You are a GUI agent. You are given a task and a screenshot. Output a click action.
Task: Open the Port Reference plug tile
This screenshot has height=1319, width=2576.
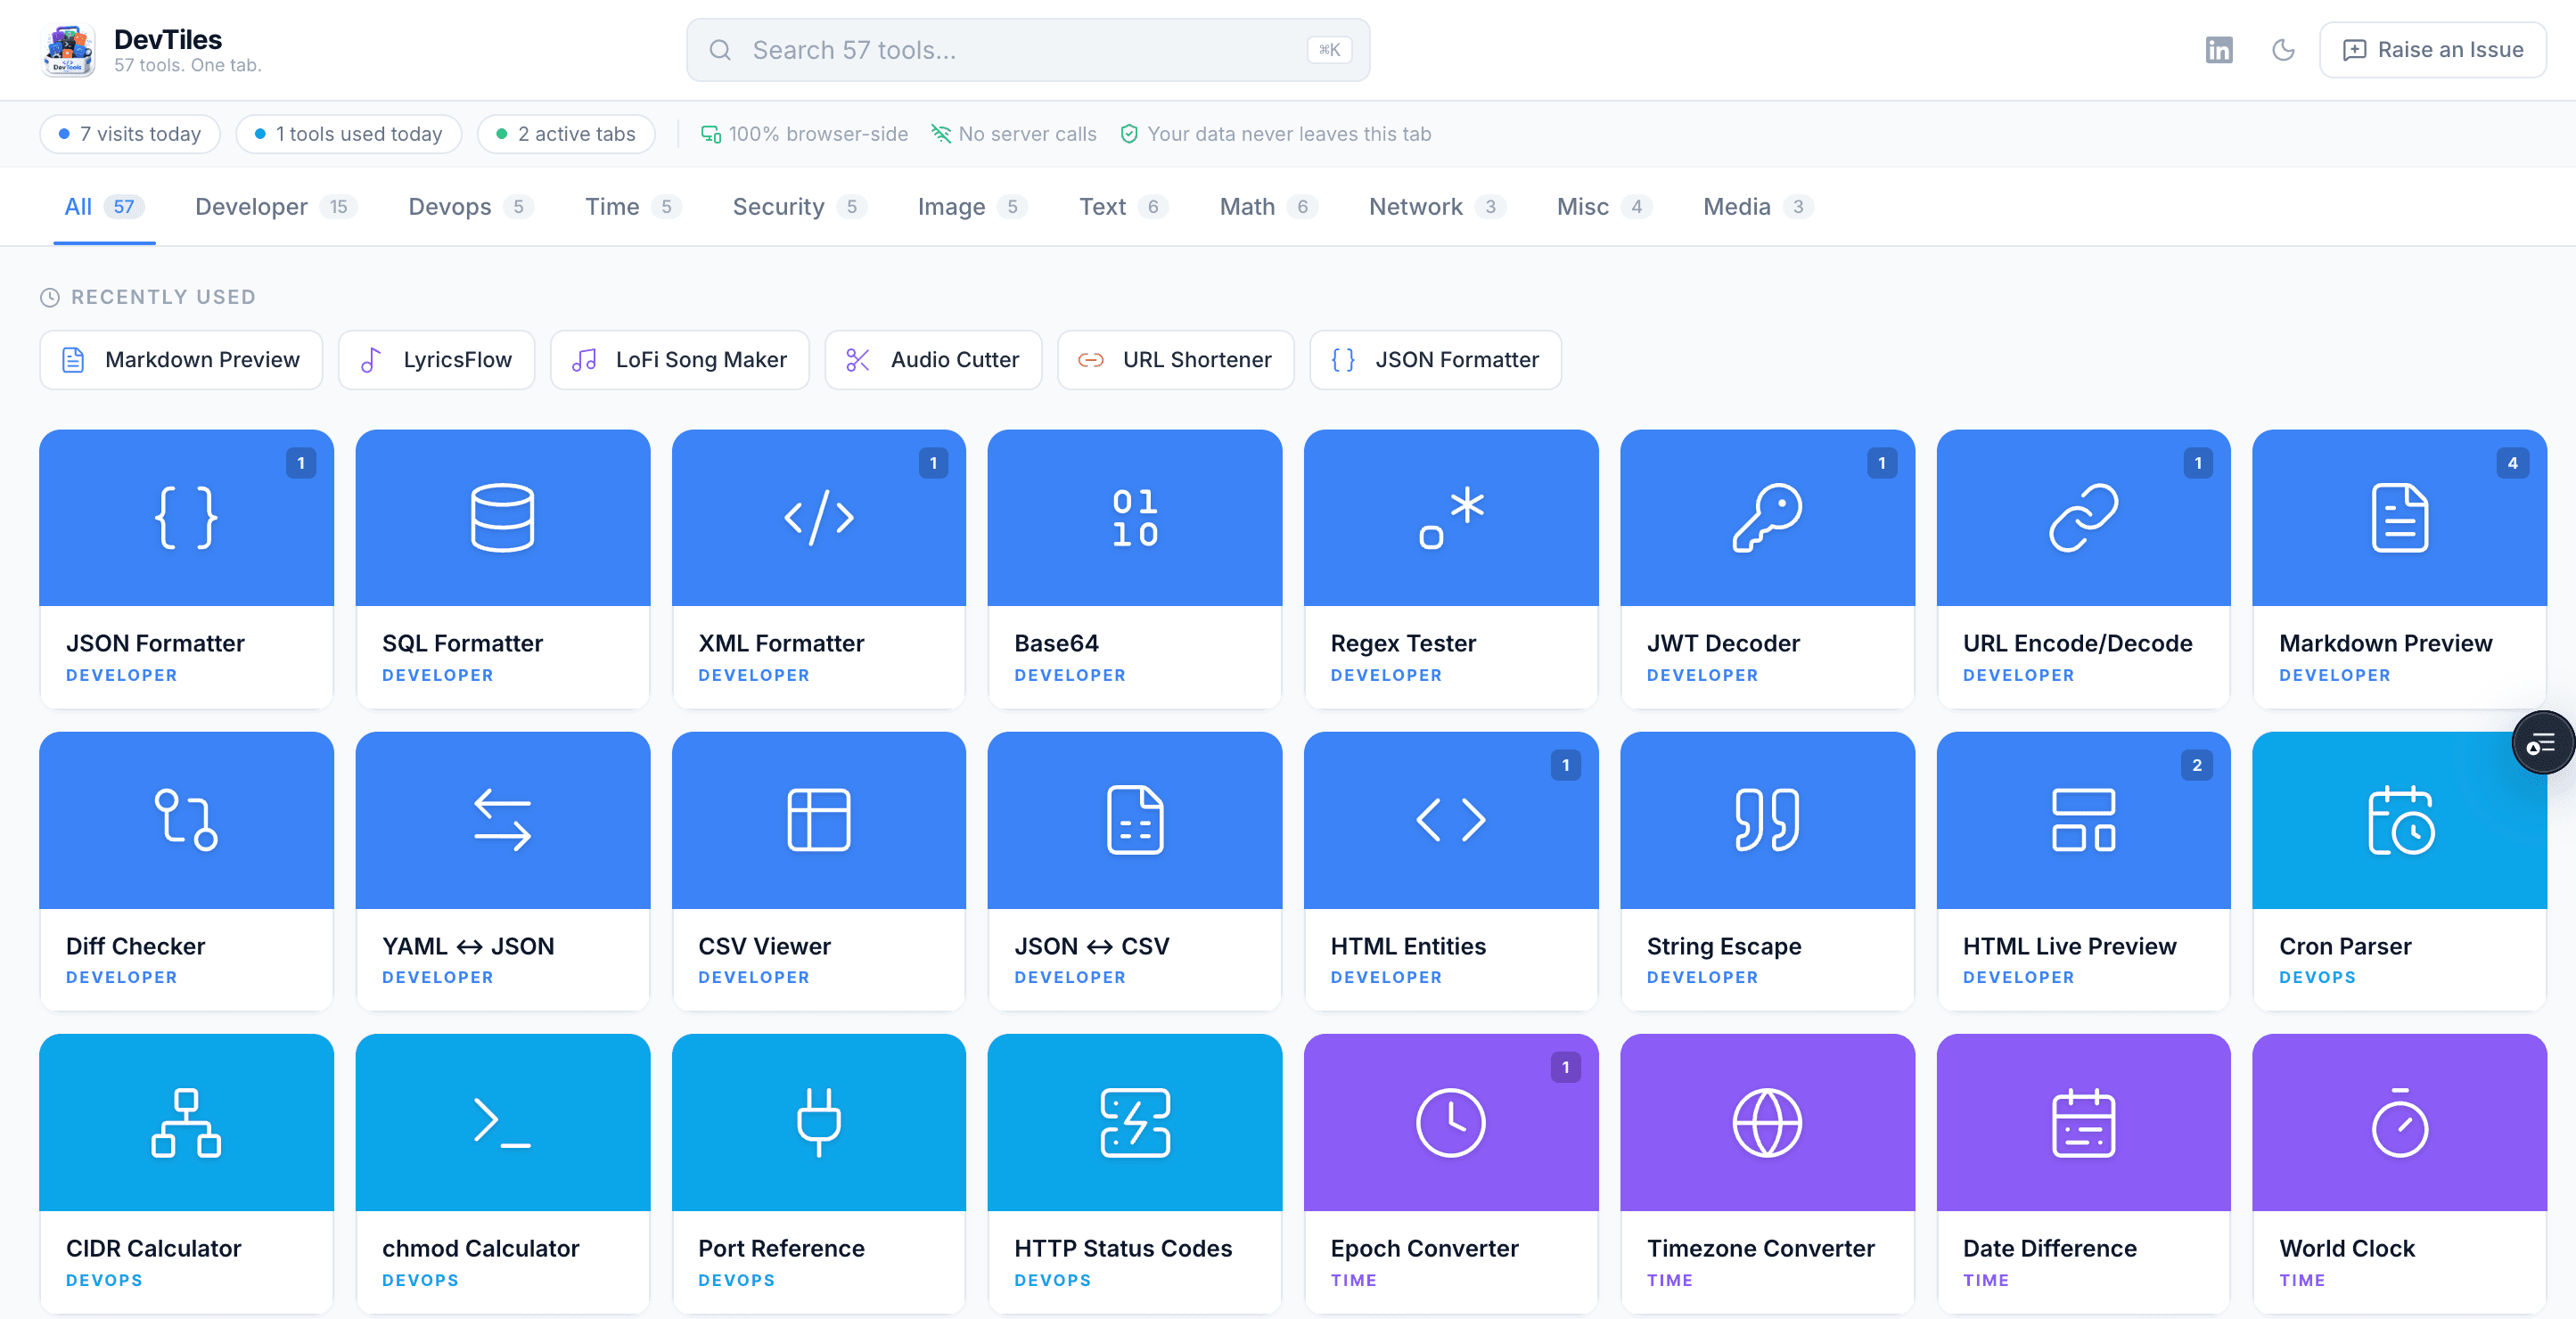point(818,1173)
